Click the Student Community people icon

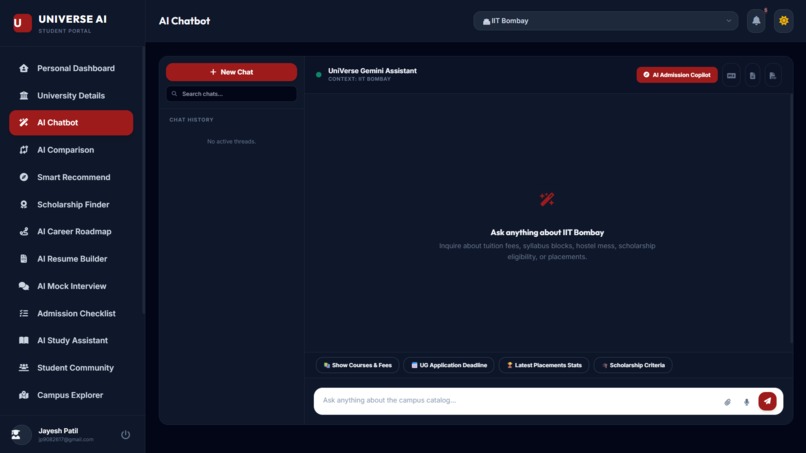[x=24, y=368]
